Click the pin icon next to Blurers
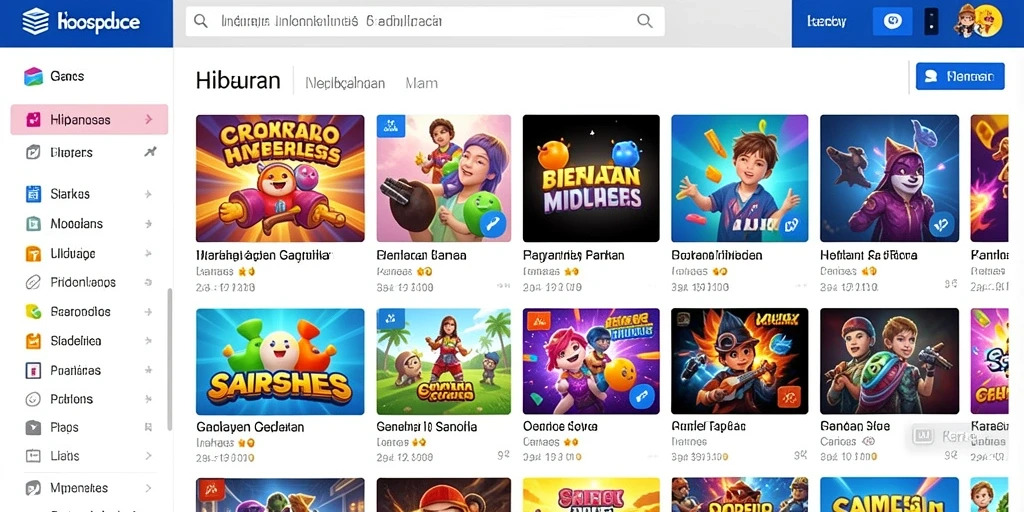1024x512 pixels. point(150,152)
